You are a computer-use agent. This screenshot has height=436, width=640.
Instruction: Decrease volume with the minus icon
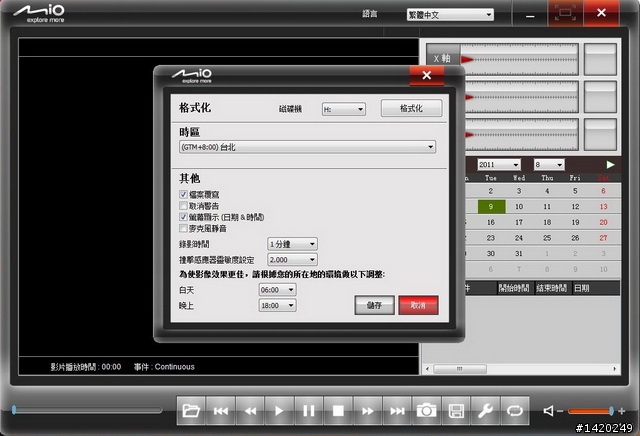[560, 411]
